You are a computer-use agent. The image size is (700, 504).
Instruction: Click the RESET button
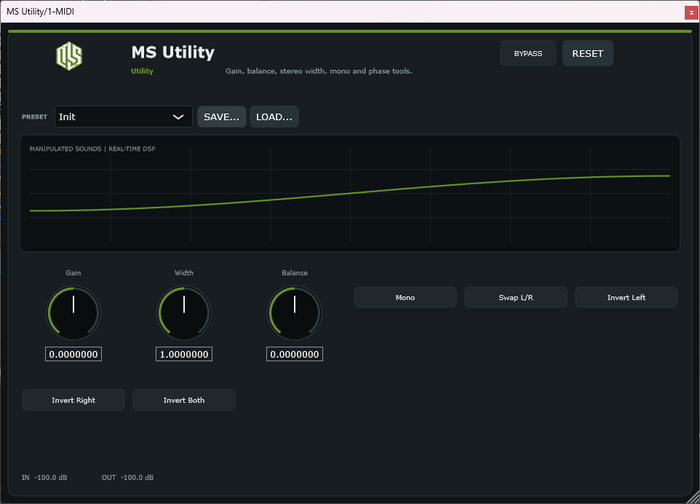click(588, 54)
